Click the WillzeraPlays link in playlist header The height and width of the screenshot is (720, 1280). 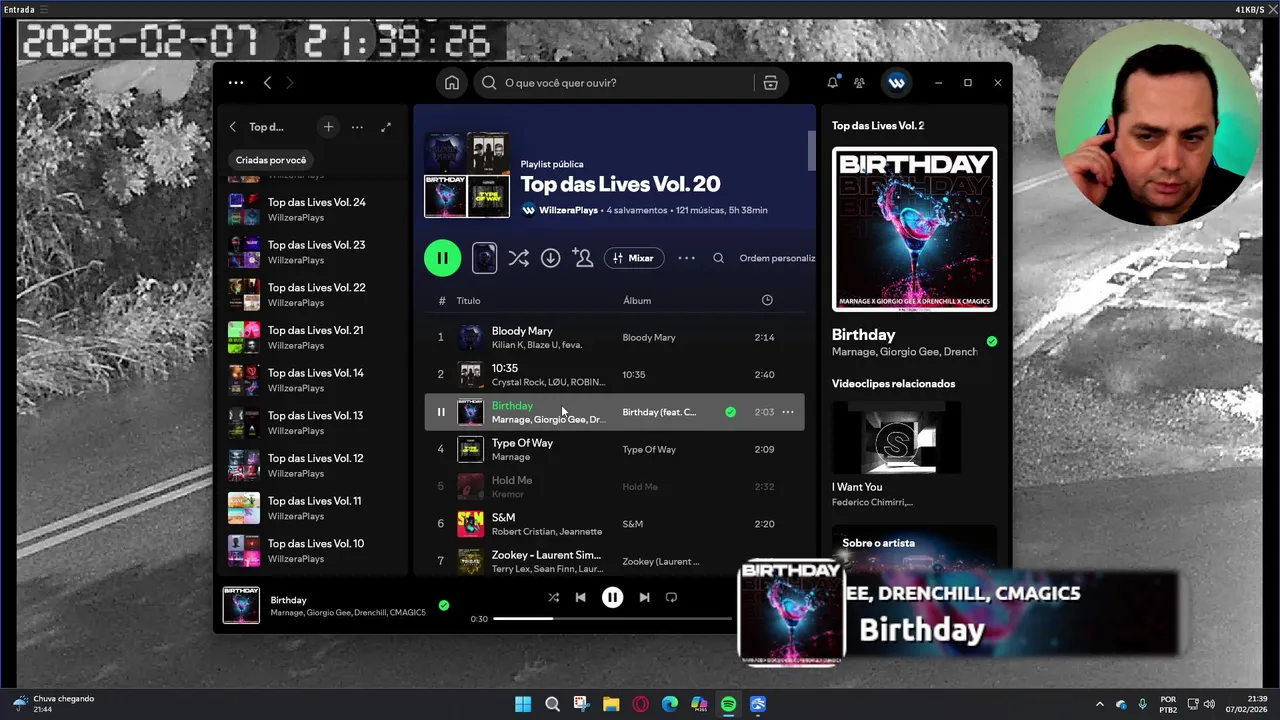click(568, 210)
